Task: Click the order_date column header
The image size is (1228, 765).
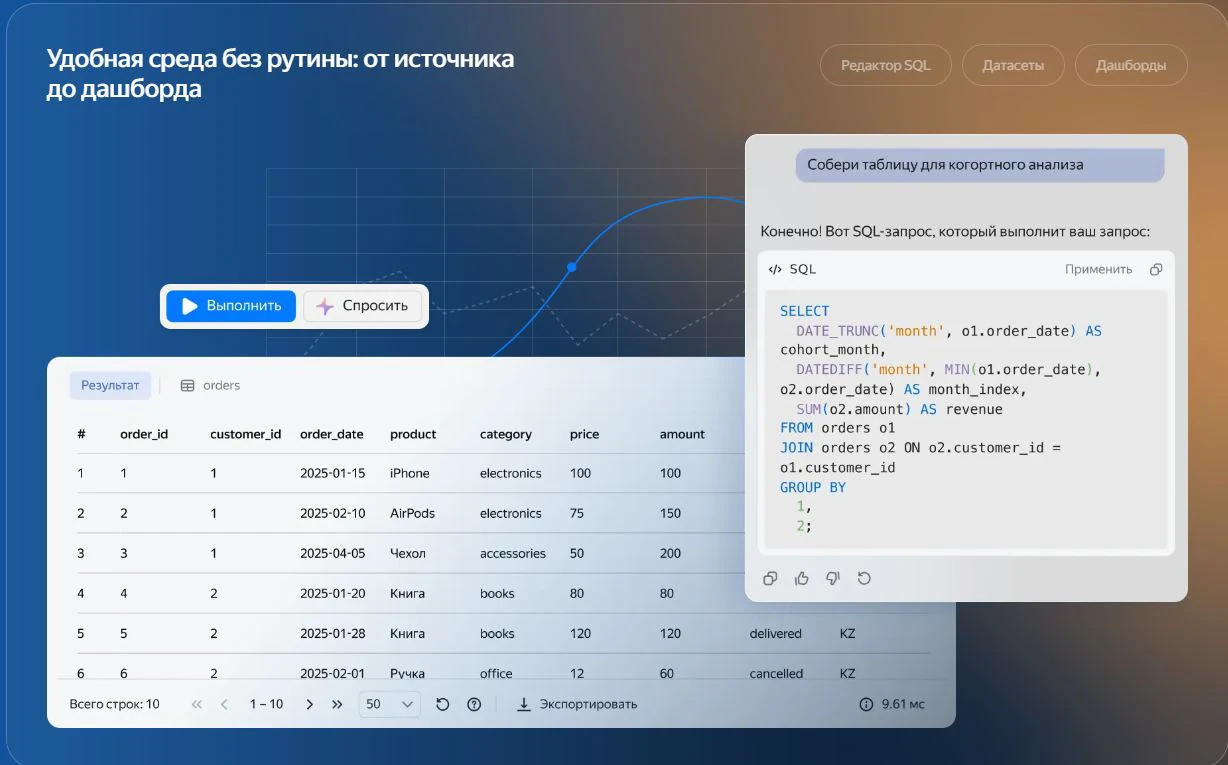Action: (332, 434)
